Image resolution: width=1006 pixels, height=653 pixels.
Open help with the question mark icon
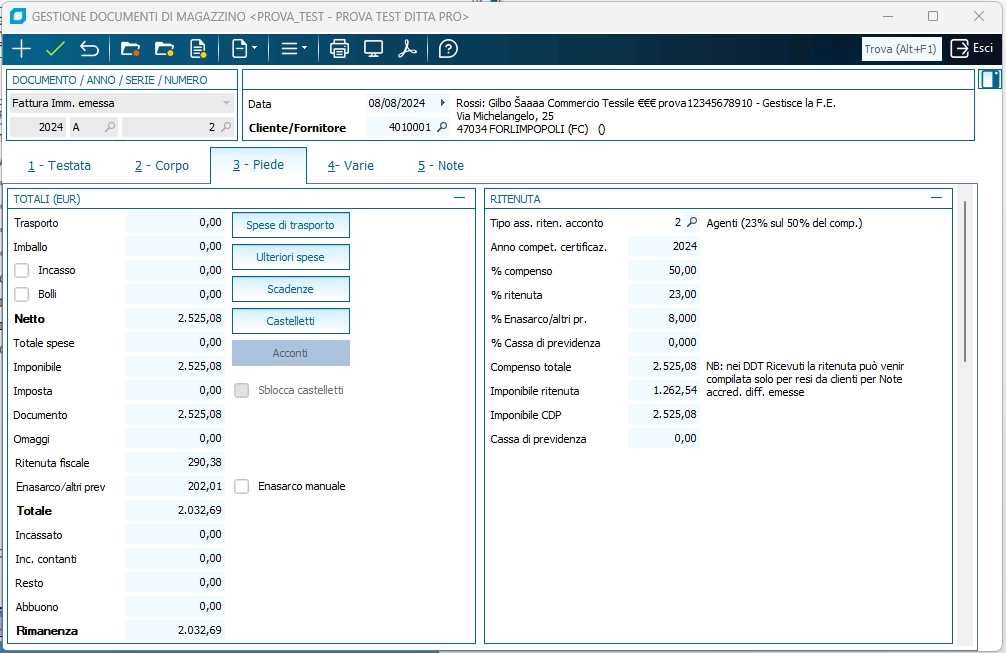coord(448,49)
